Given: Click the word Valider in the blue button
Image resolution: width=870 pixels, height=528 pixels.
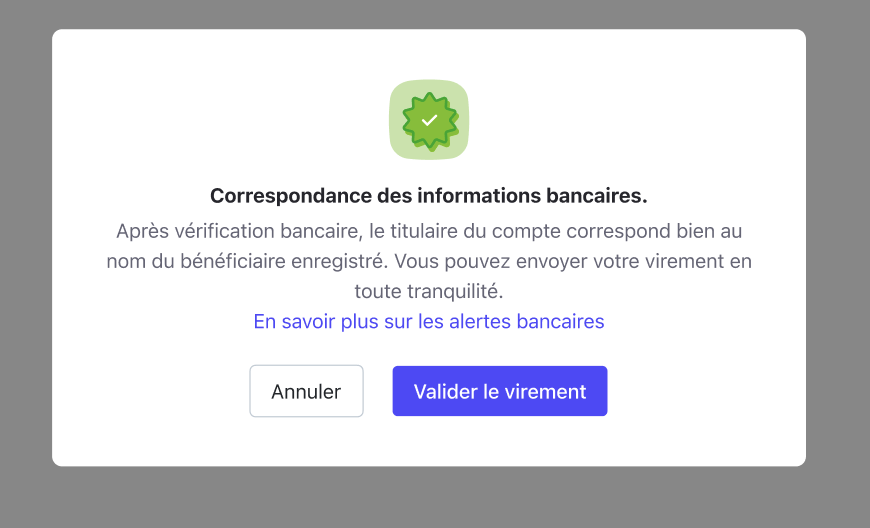Looking at the screenshot, I should tap(444, 392).
